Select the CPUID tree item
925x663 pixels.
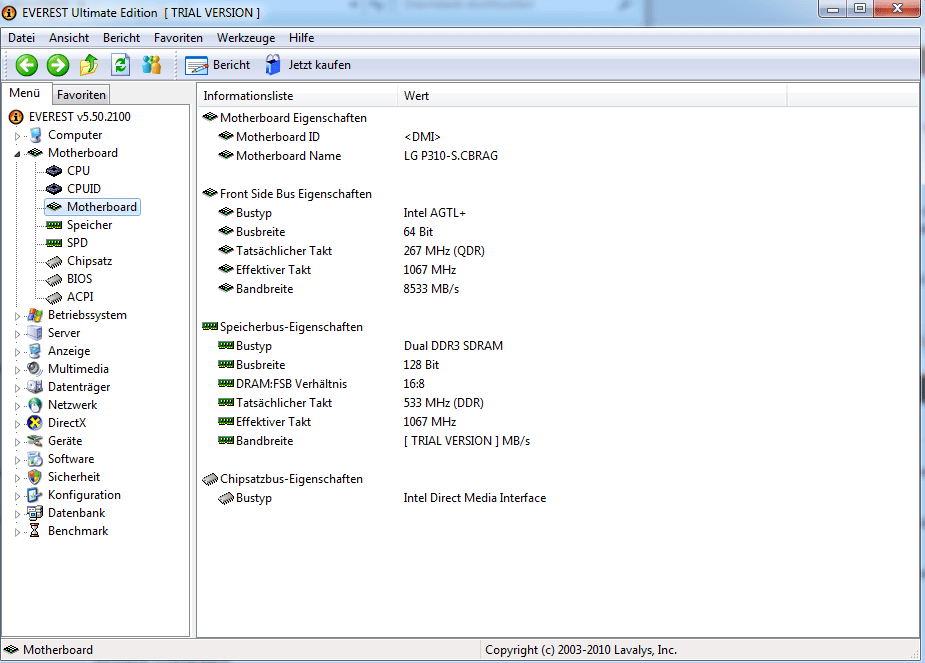[84, 189]
